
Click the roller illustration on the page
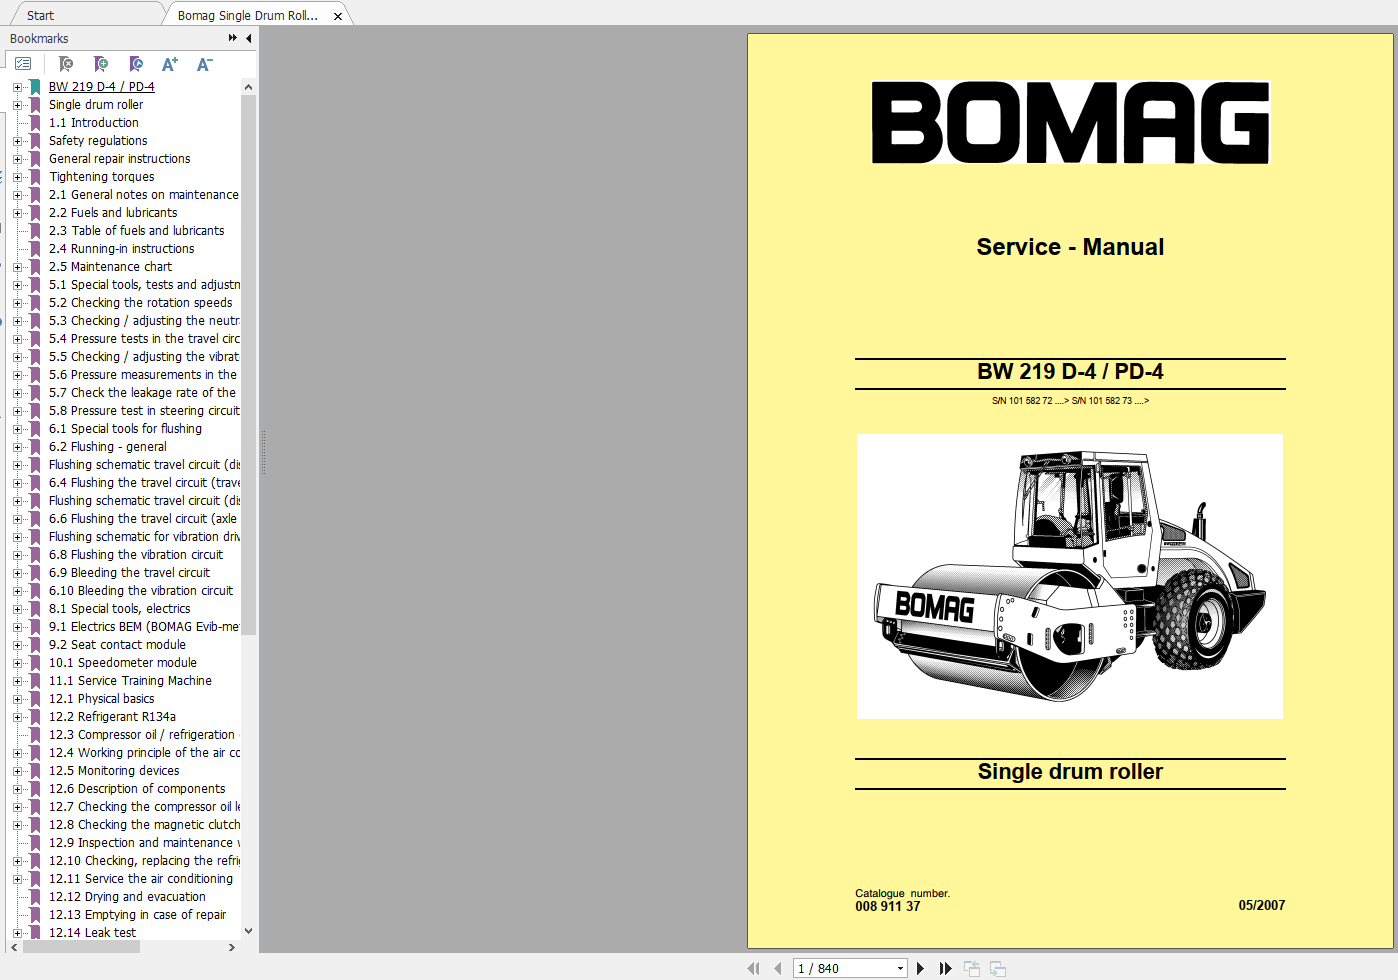1070,576
